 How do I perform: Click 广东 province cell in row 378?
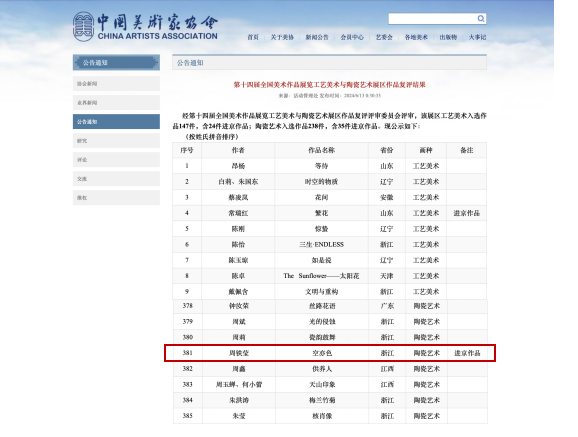(387, 306)
